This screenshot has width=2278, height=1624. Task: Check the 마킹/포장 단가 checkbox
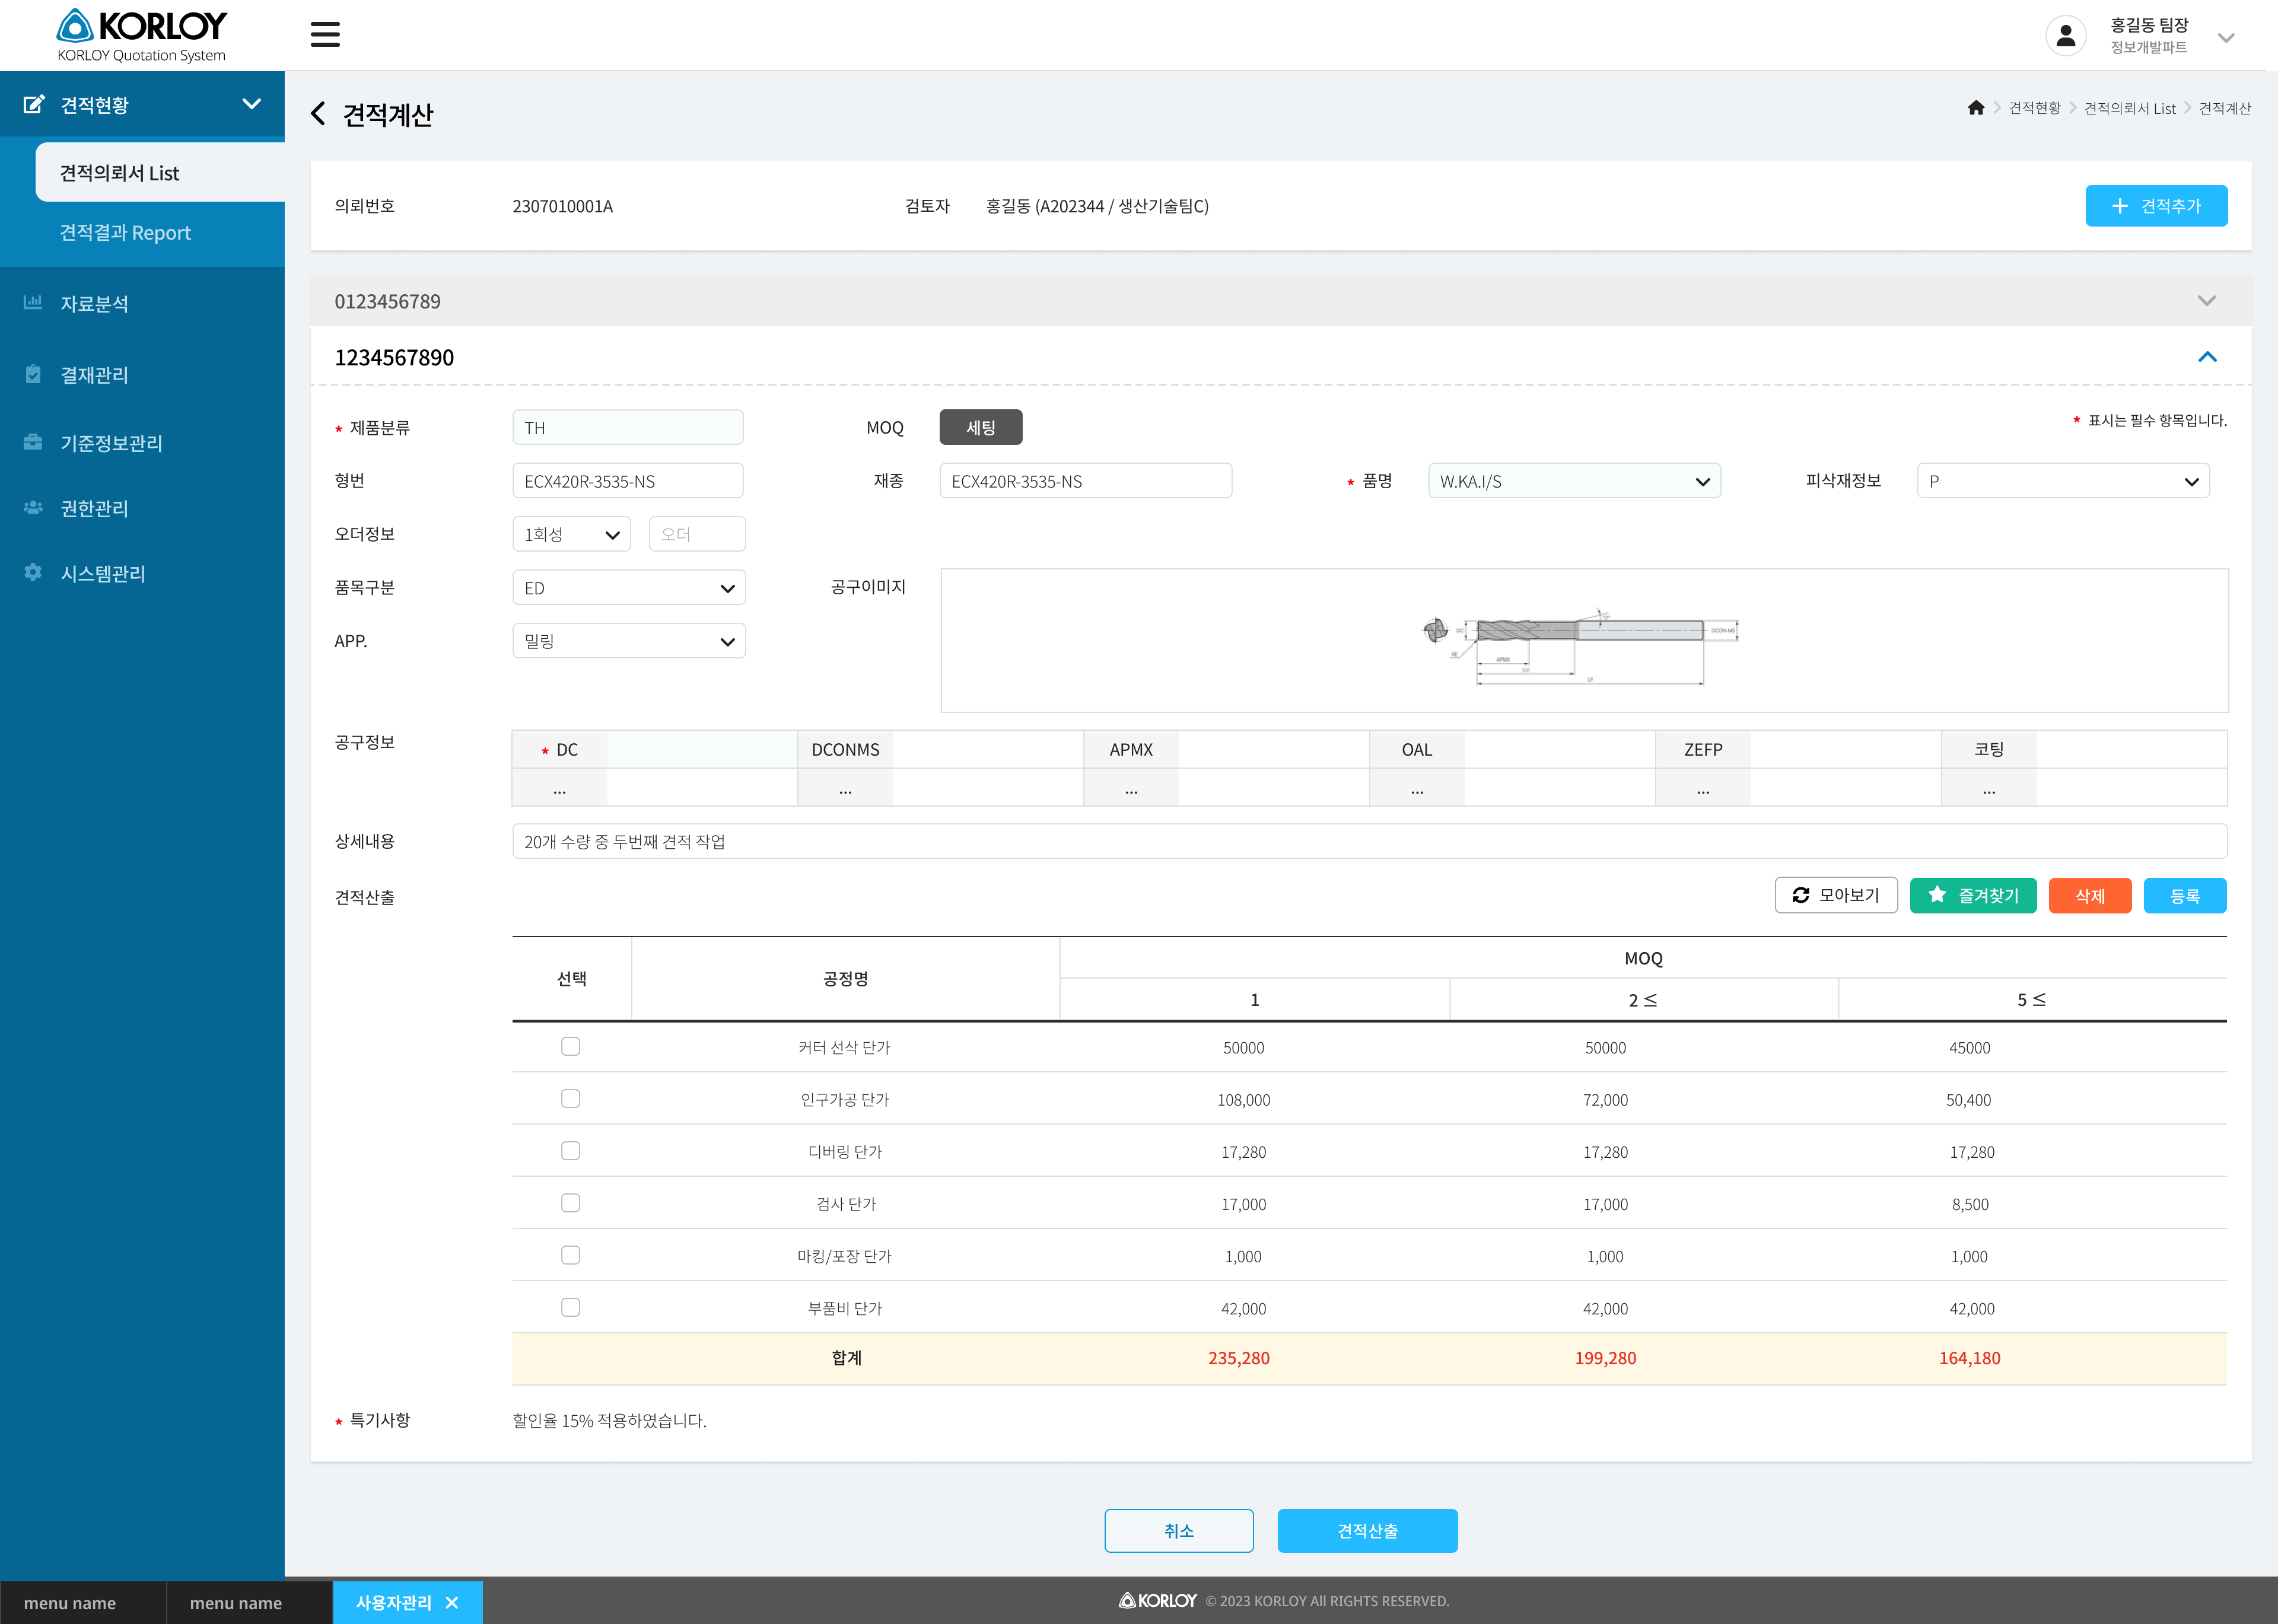coord(570,1255)
